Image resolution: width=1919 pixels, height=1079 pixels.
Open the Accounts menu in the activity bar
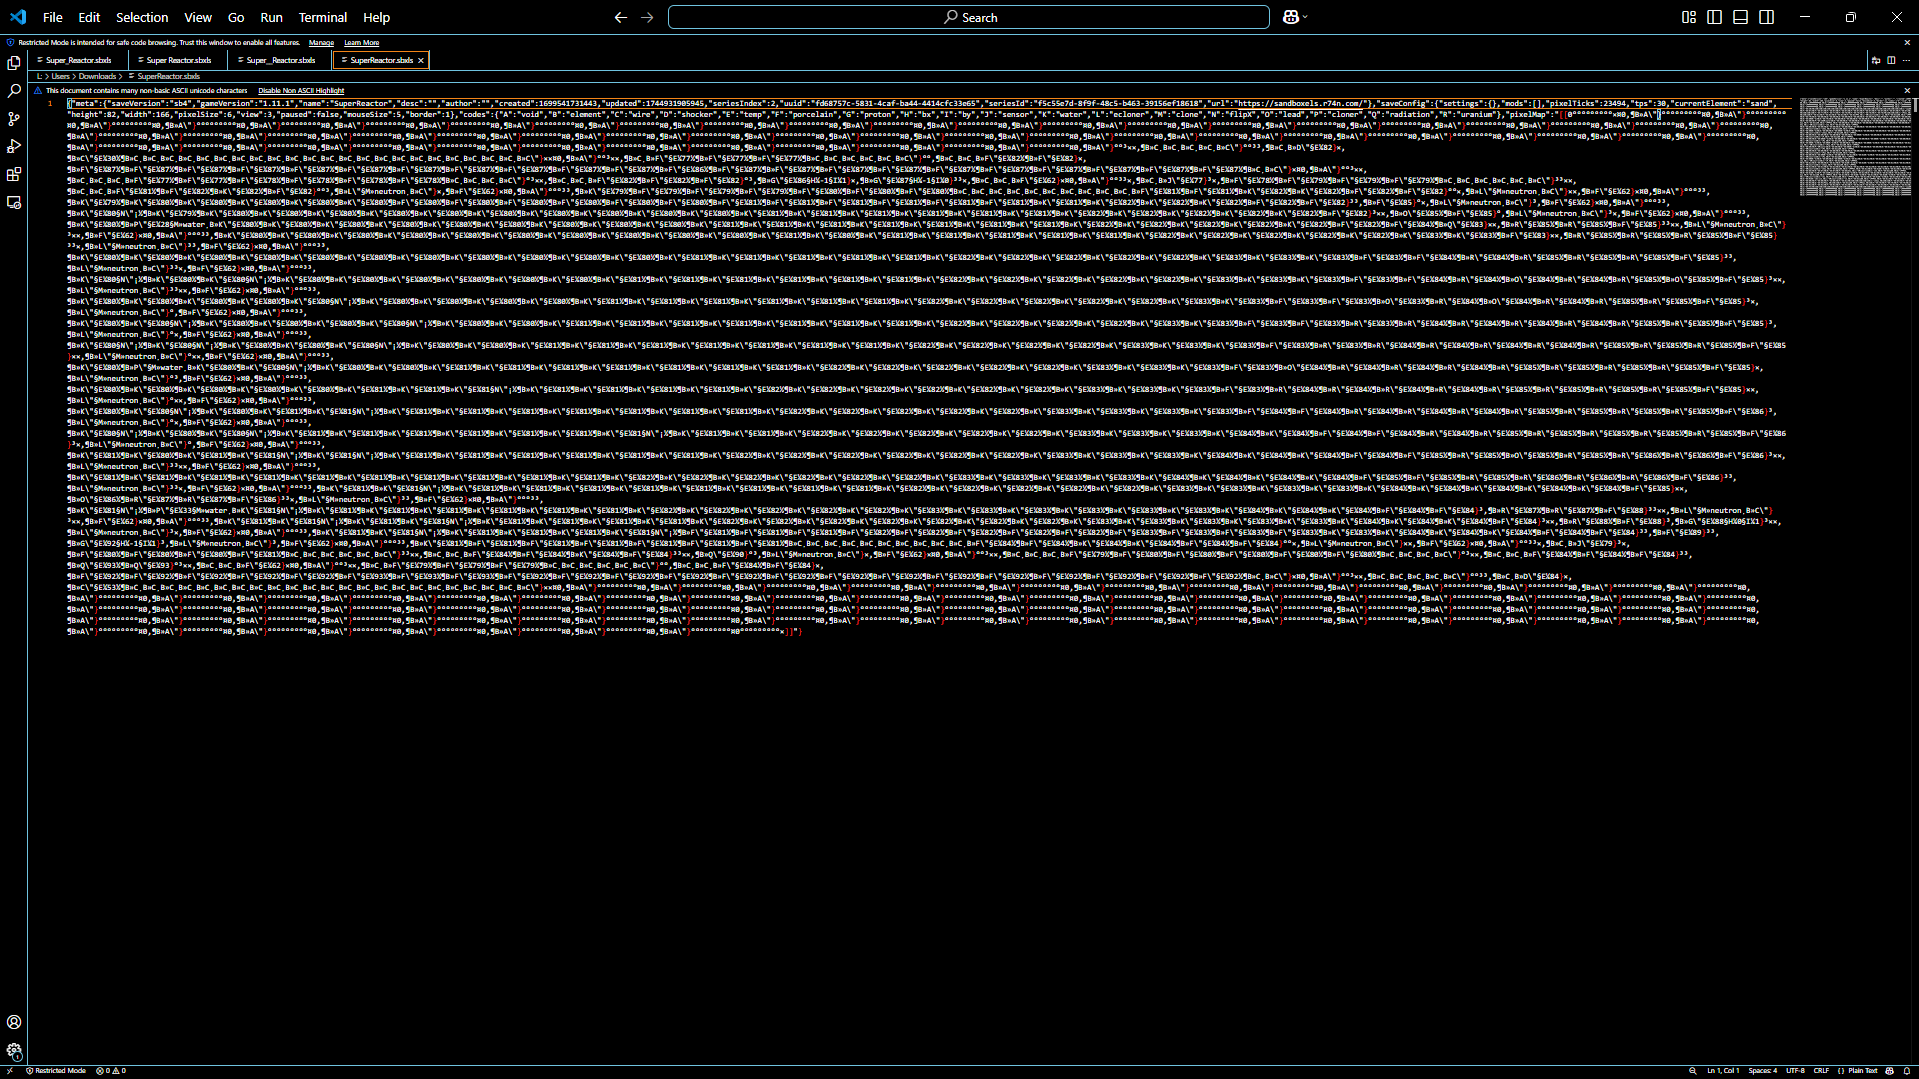point(14,1022)
